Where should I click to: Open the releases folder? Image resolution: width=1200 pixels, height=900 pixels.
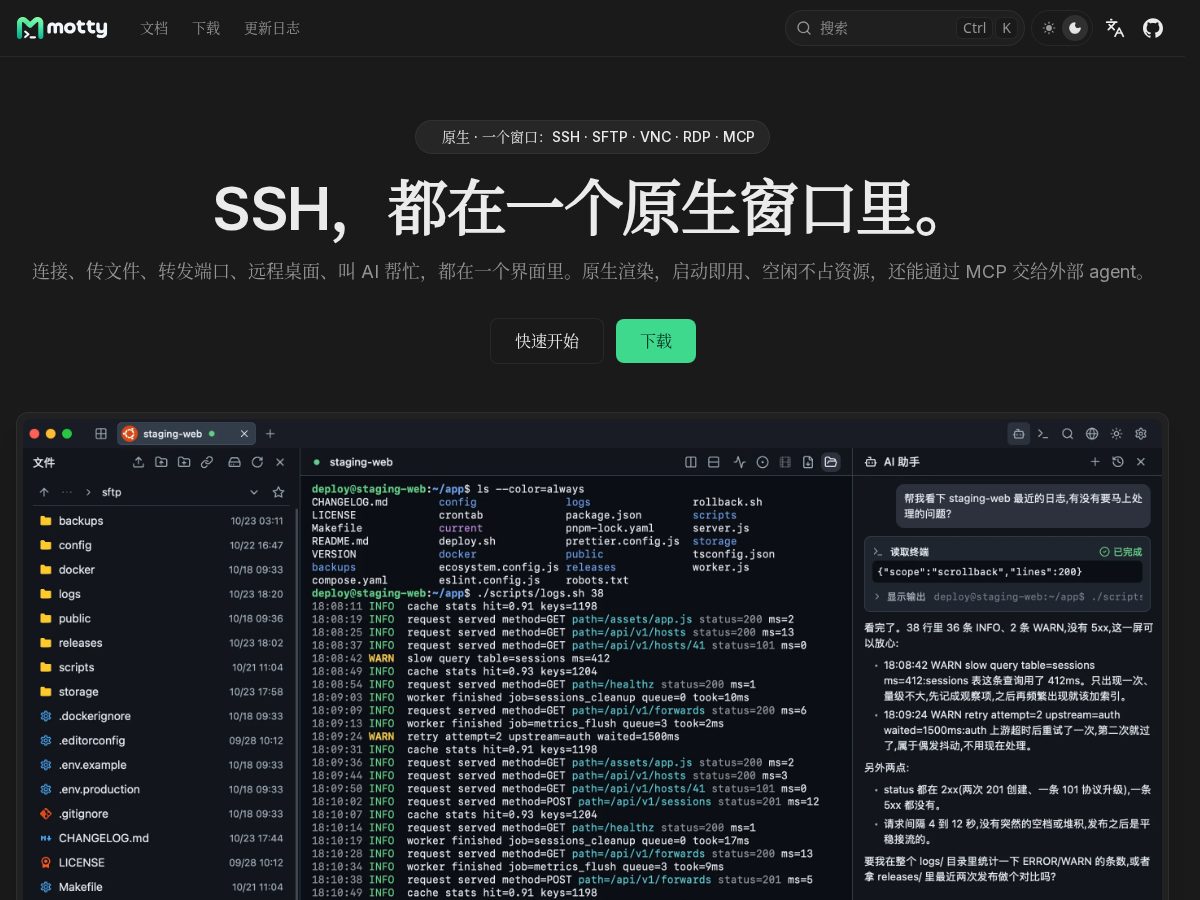click(161, 643)
